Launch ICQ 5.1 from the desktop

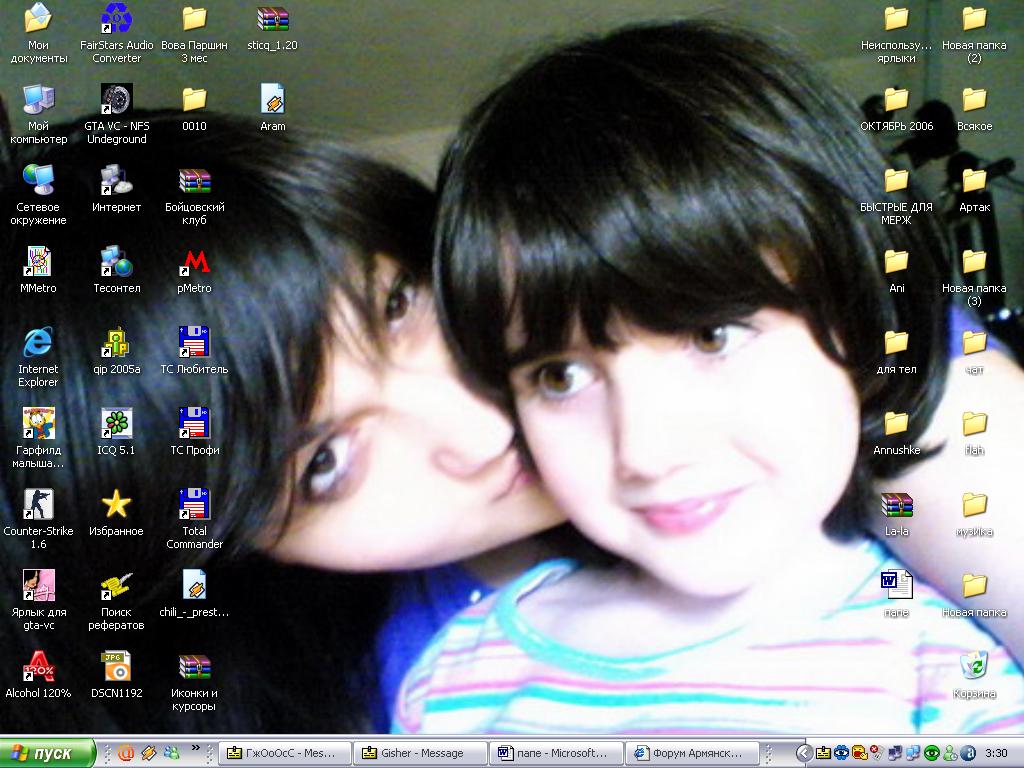click(x=116, y=424)
